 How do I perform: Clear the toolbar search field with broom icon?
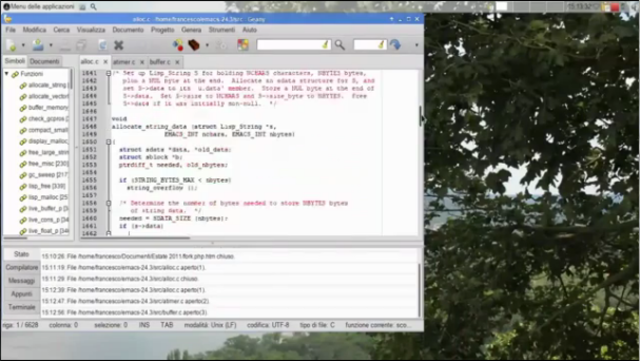325,45
